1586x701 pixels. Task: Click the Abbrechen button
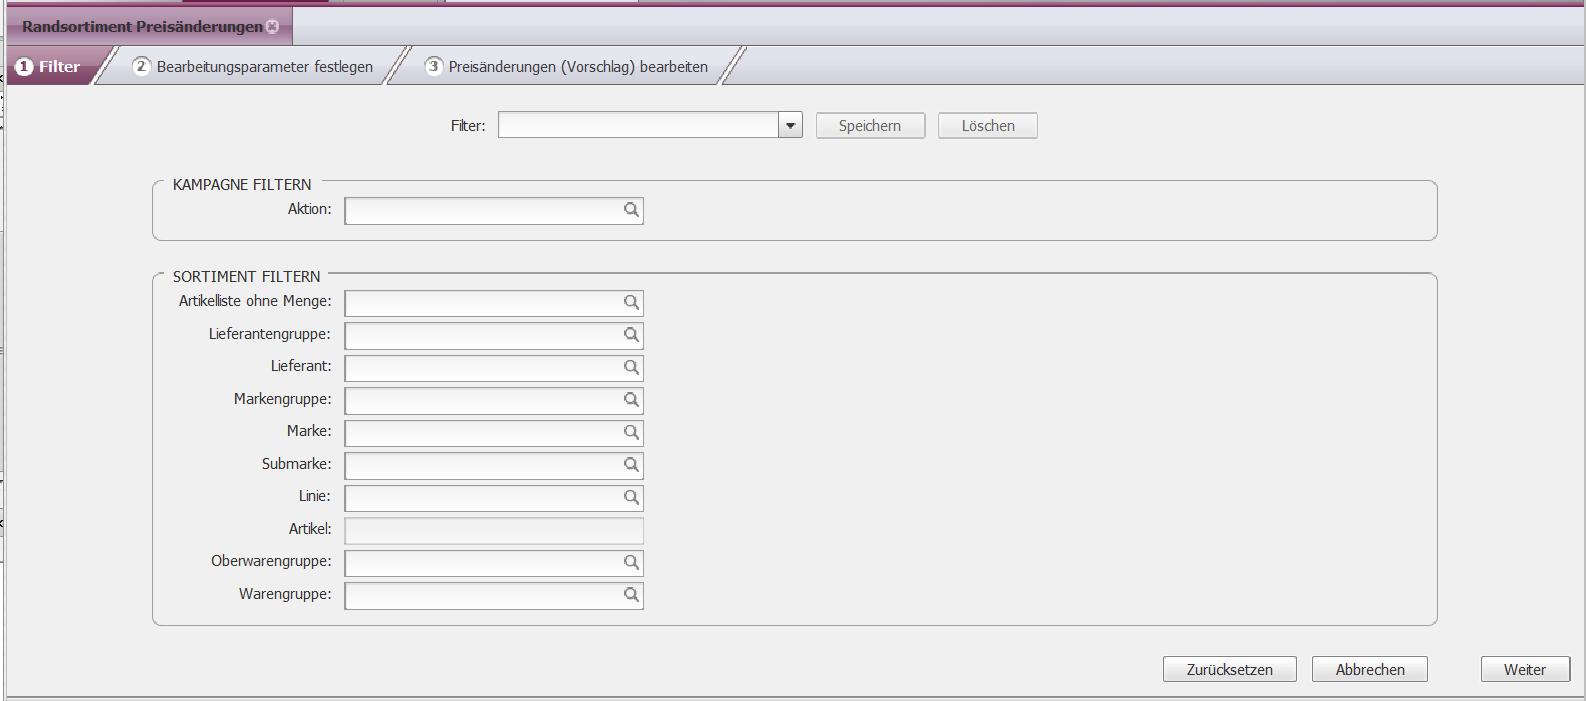1370,669
